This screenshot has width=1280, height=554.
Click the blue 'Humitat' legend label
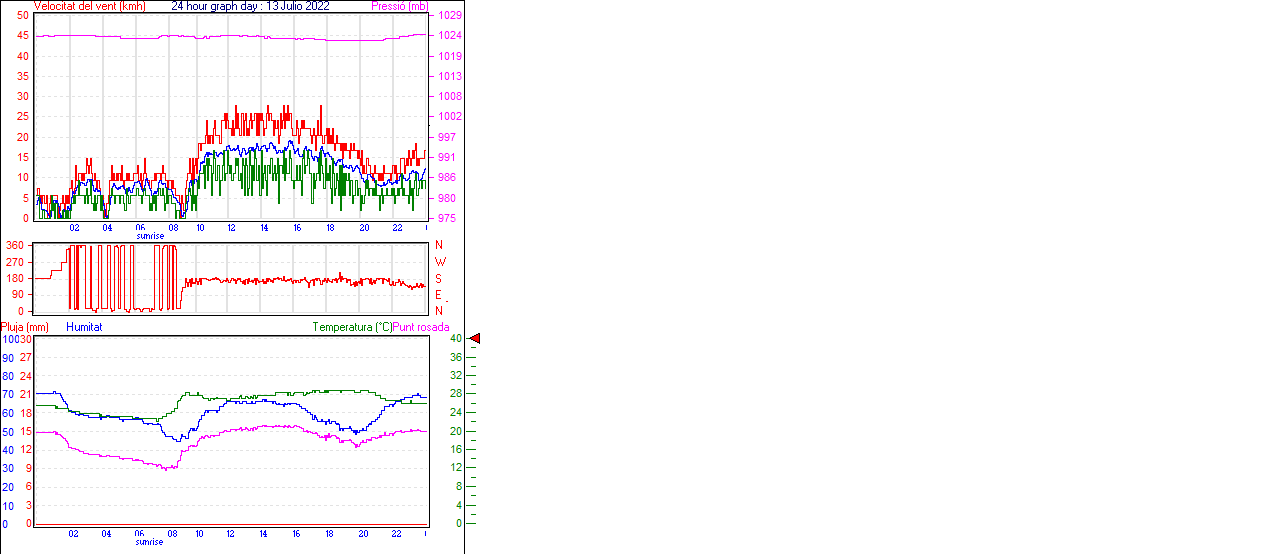[x=84, y=327]
